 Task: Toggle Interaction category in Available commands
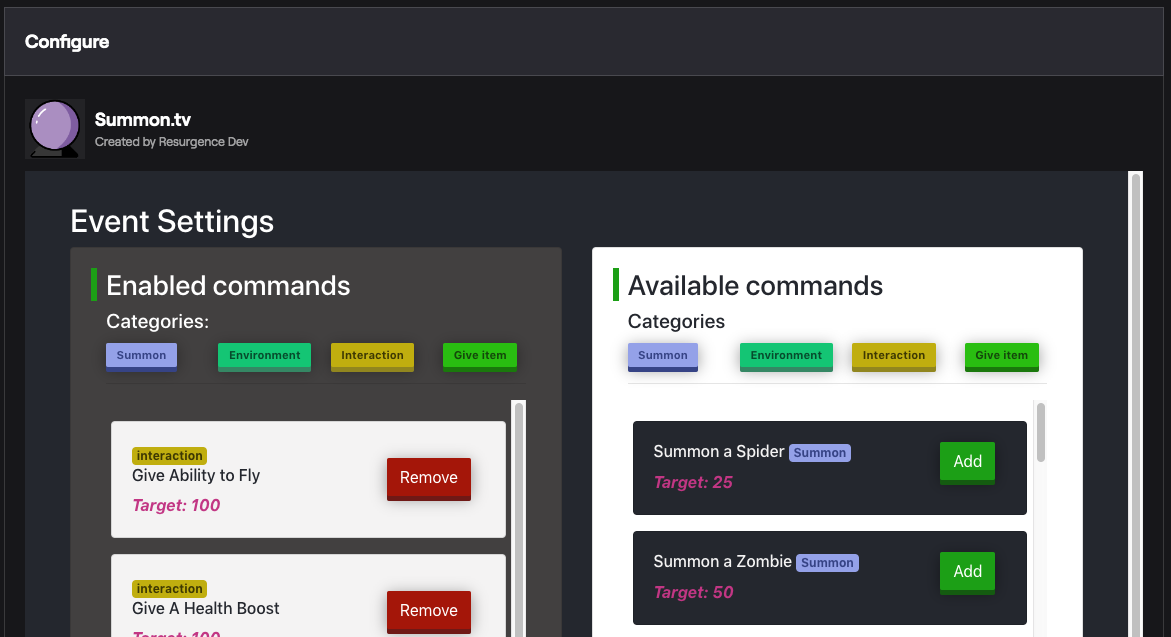[893, 355]
